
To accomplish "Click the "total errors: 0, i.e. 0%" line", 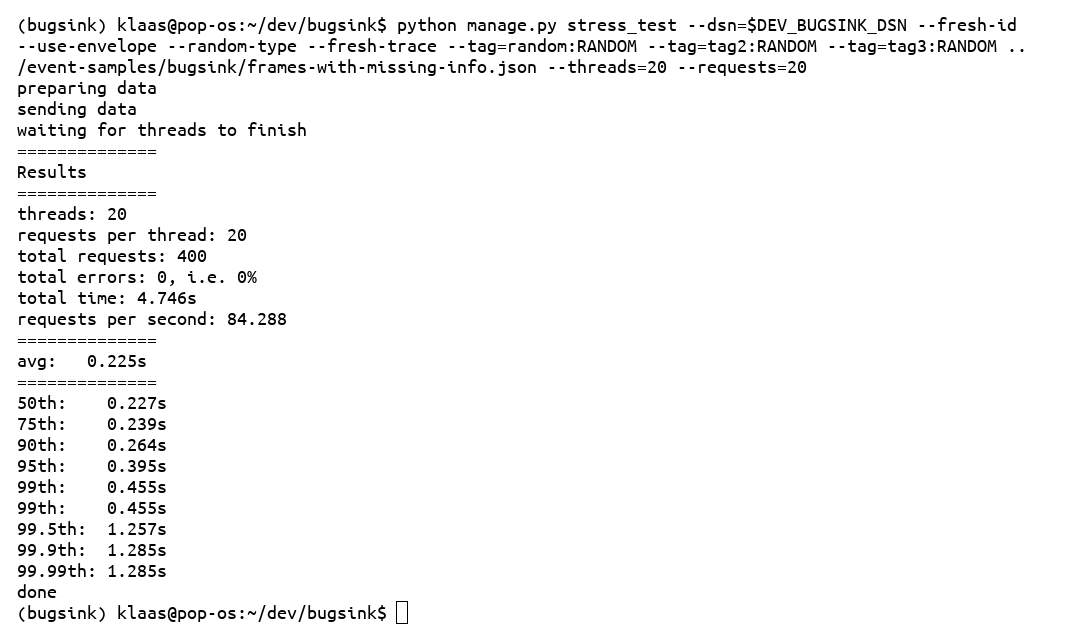I will coord(137,277).
